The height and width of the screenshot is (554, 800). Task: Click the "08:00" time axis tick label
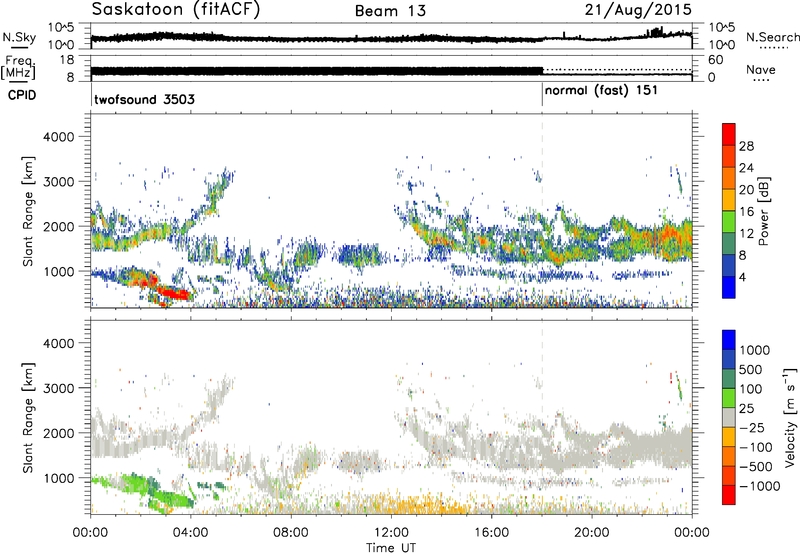coord(291,533)
